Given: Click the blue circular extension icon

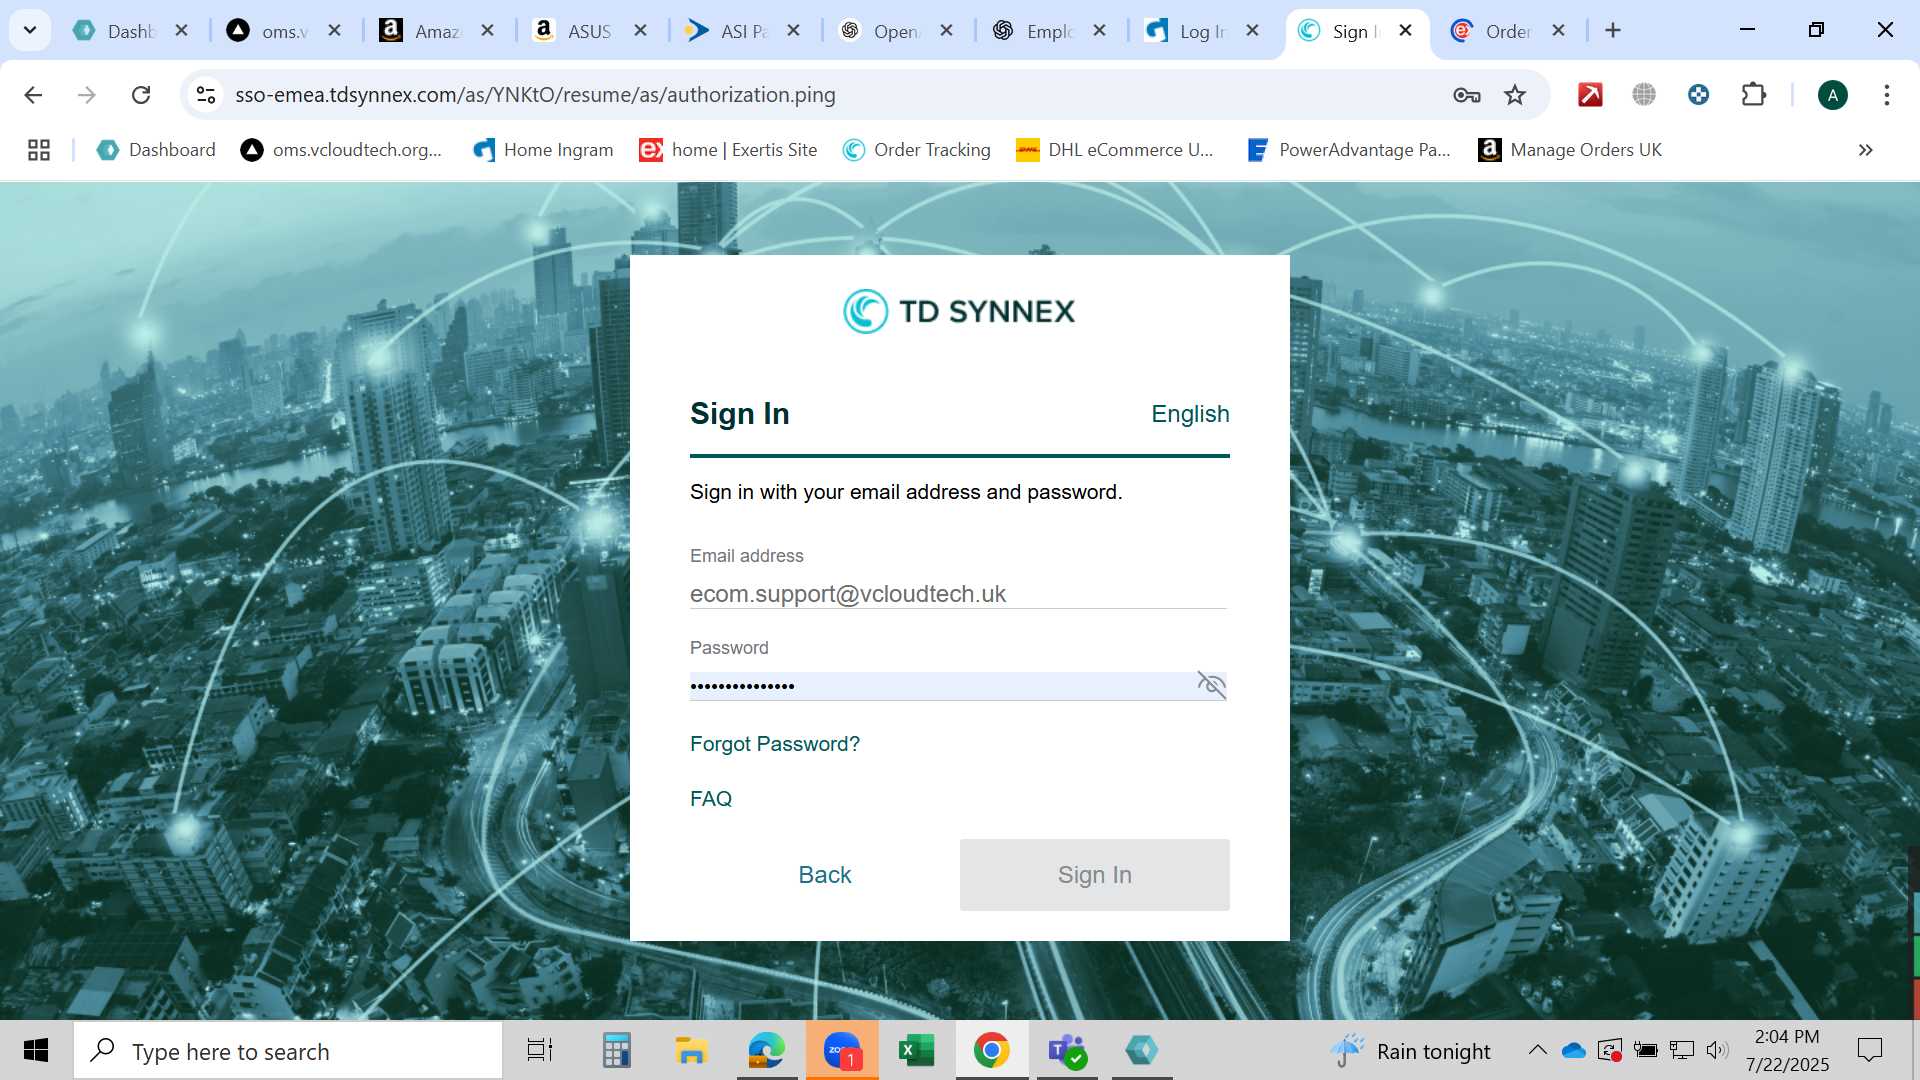Looking at the screenshot, I should click(1698, 95).
